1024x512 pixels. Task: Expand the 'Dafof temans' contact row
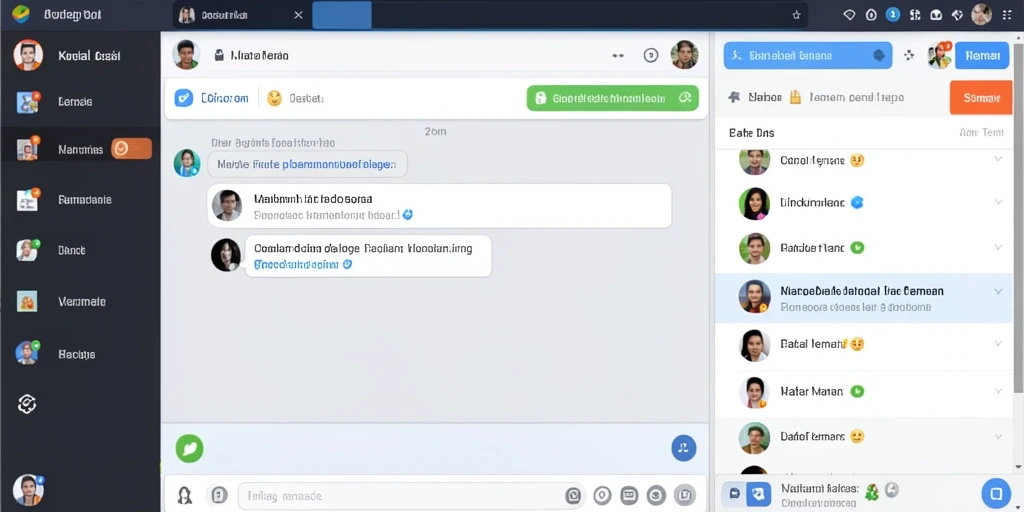pyautogui.click(x=998, y=436)
